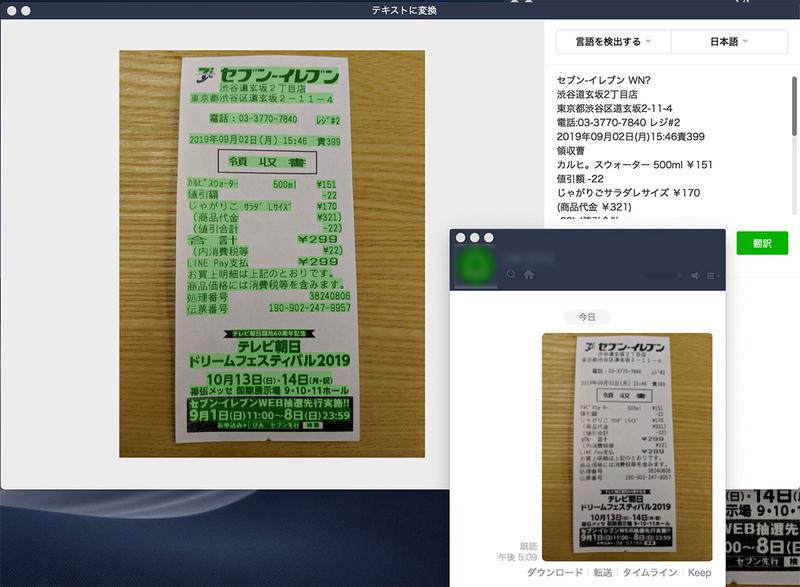The image size is (800, 587).
Task: Click highlighted LINE Pay支払 line on receipt
Action: [x=263, y=262]
